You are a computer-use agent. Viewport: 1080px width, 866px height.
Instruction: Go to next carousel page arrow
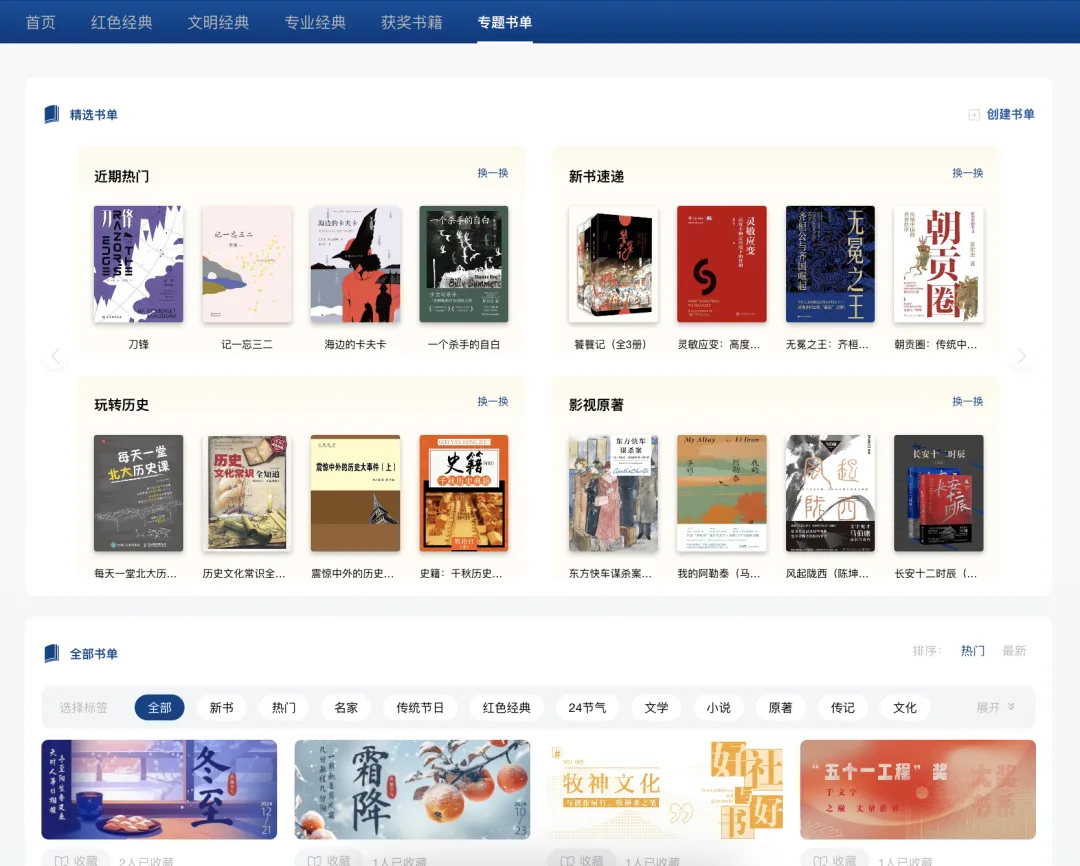(1021, 356)
